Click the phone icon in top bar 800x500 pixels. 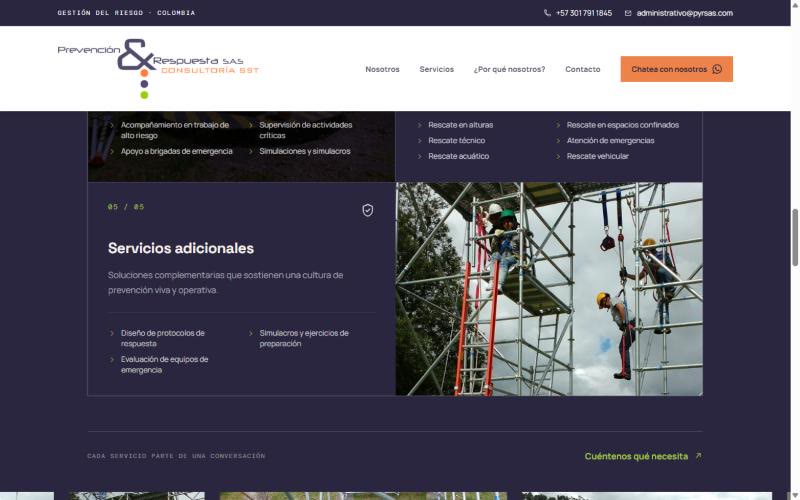(x=547, y=13)
